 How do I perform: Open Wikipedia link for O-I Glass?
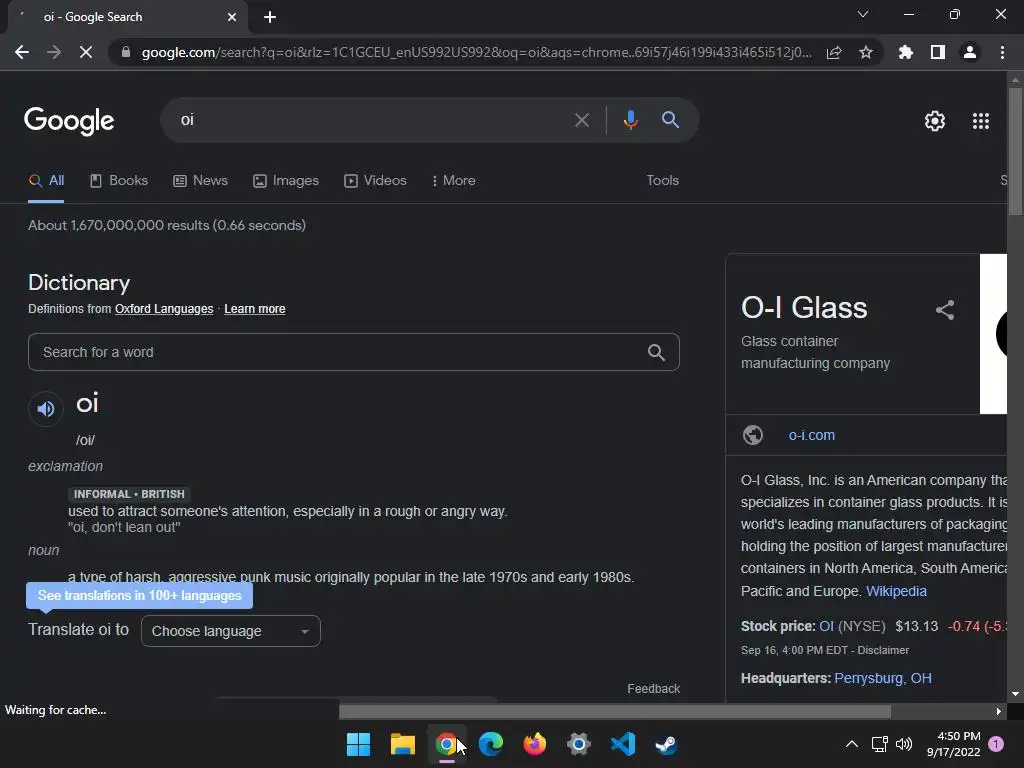pos(896,591)
